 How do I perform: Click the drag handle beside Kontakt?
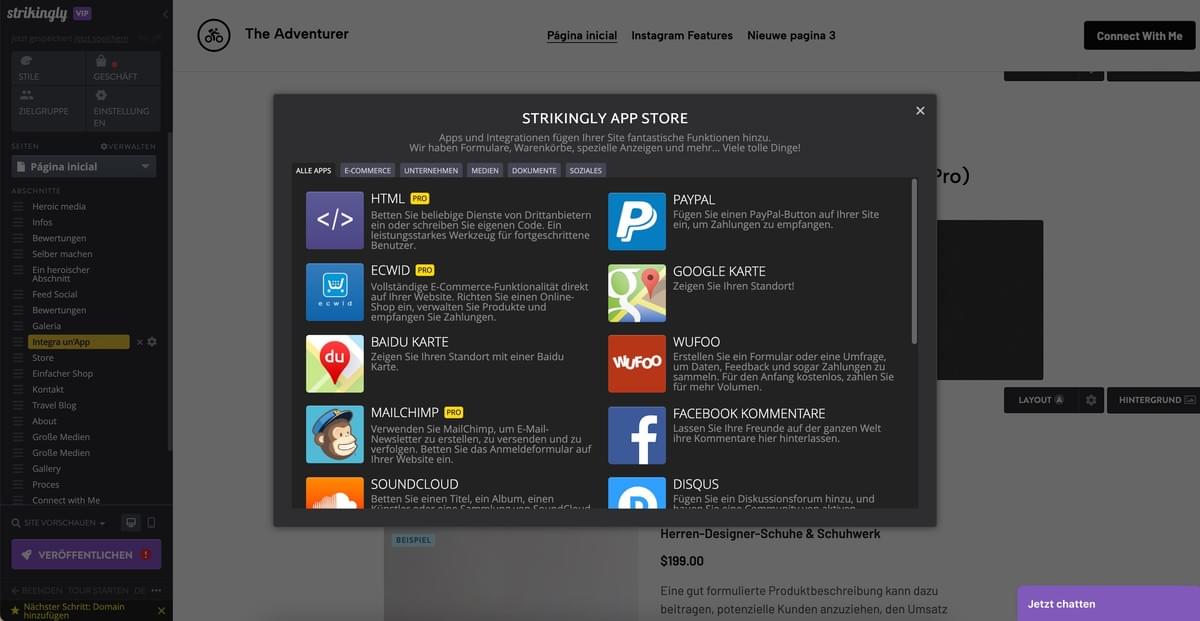point(18,389)
